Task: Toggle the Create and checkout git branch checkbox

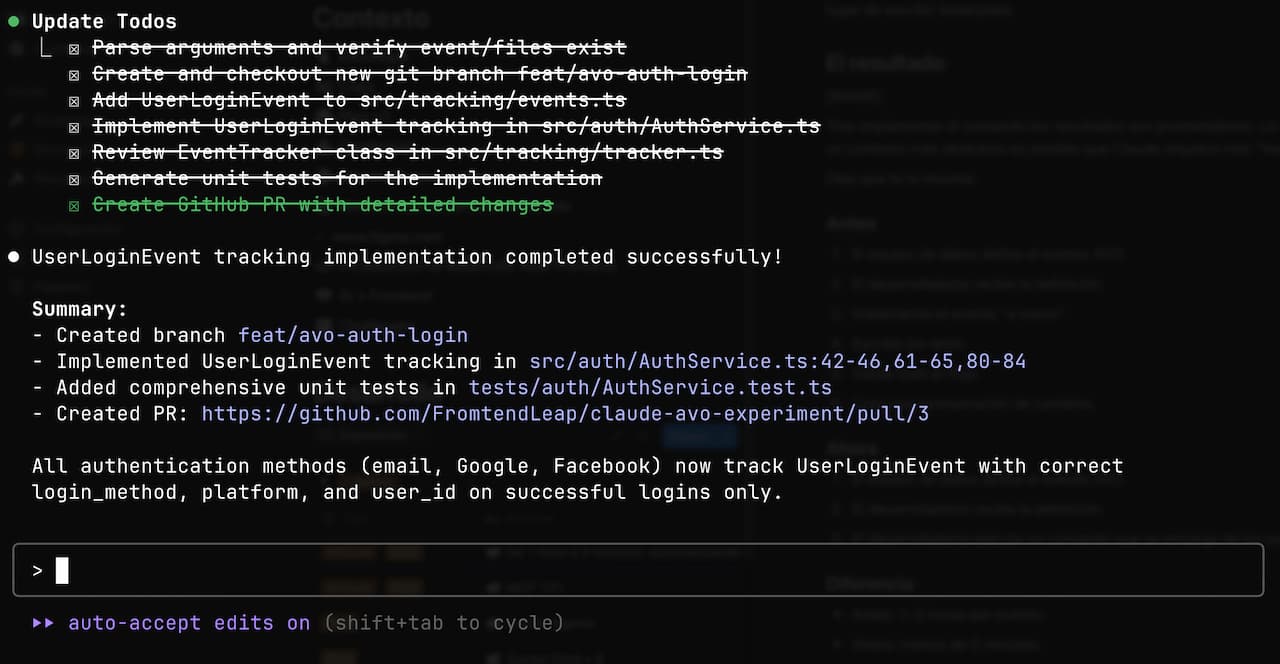Action: tap(74, 74)
